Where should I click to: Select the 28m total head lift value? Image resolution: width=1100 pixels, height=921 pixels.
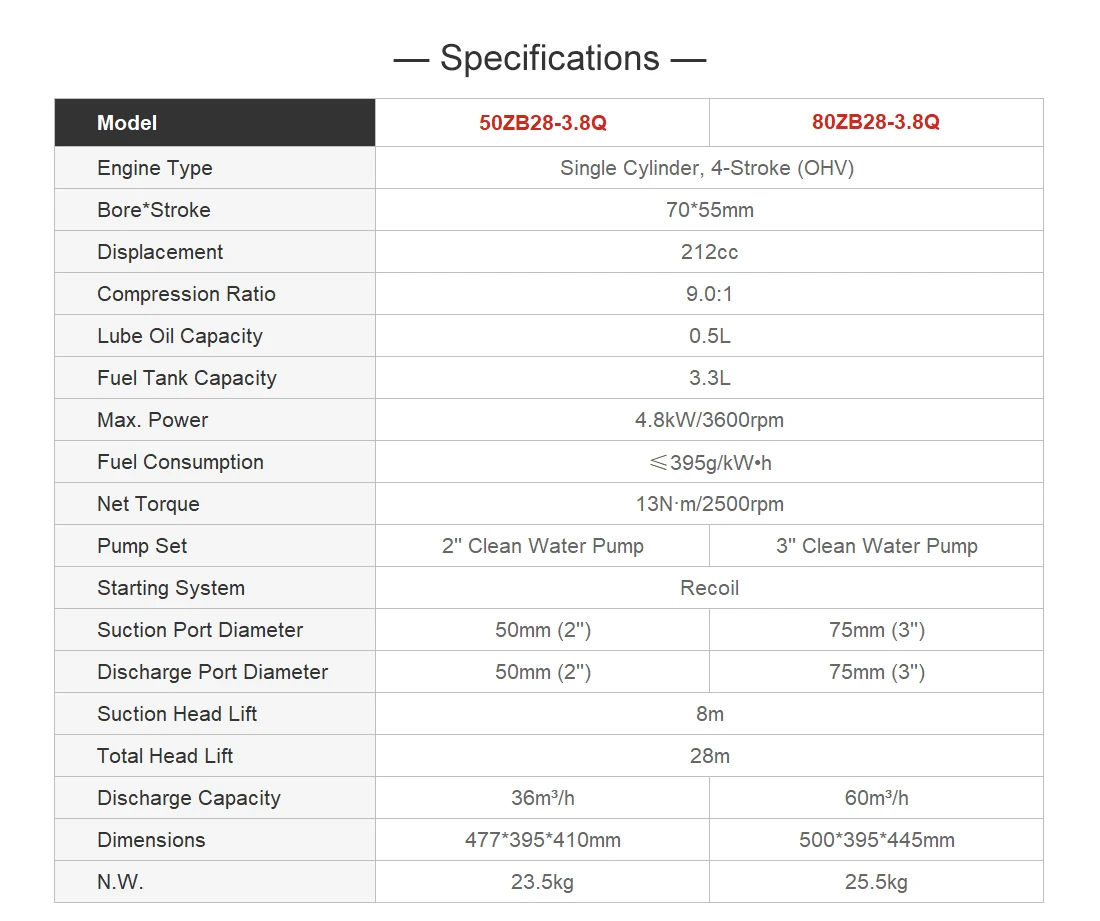709,756
